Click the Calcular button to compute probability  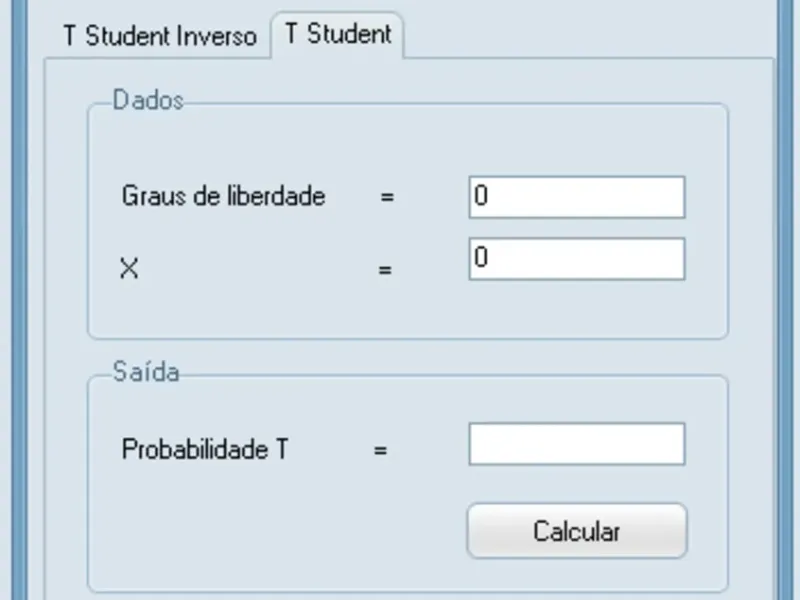[x=576, y=531]
